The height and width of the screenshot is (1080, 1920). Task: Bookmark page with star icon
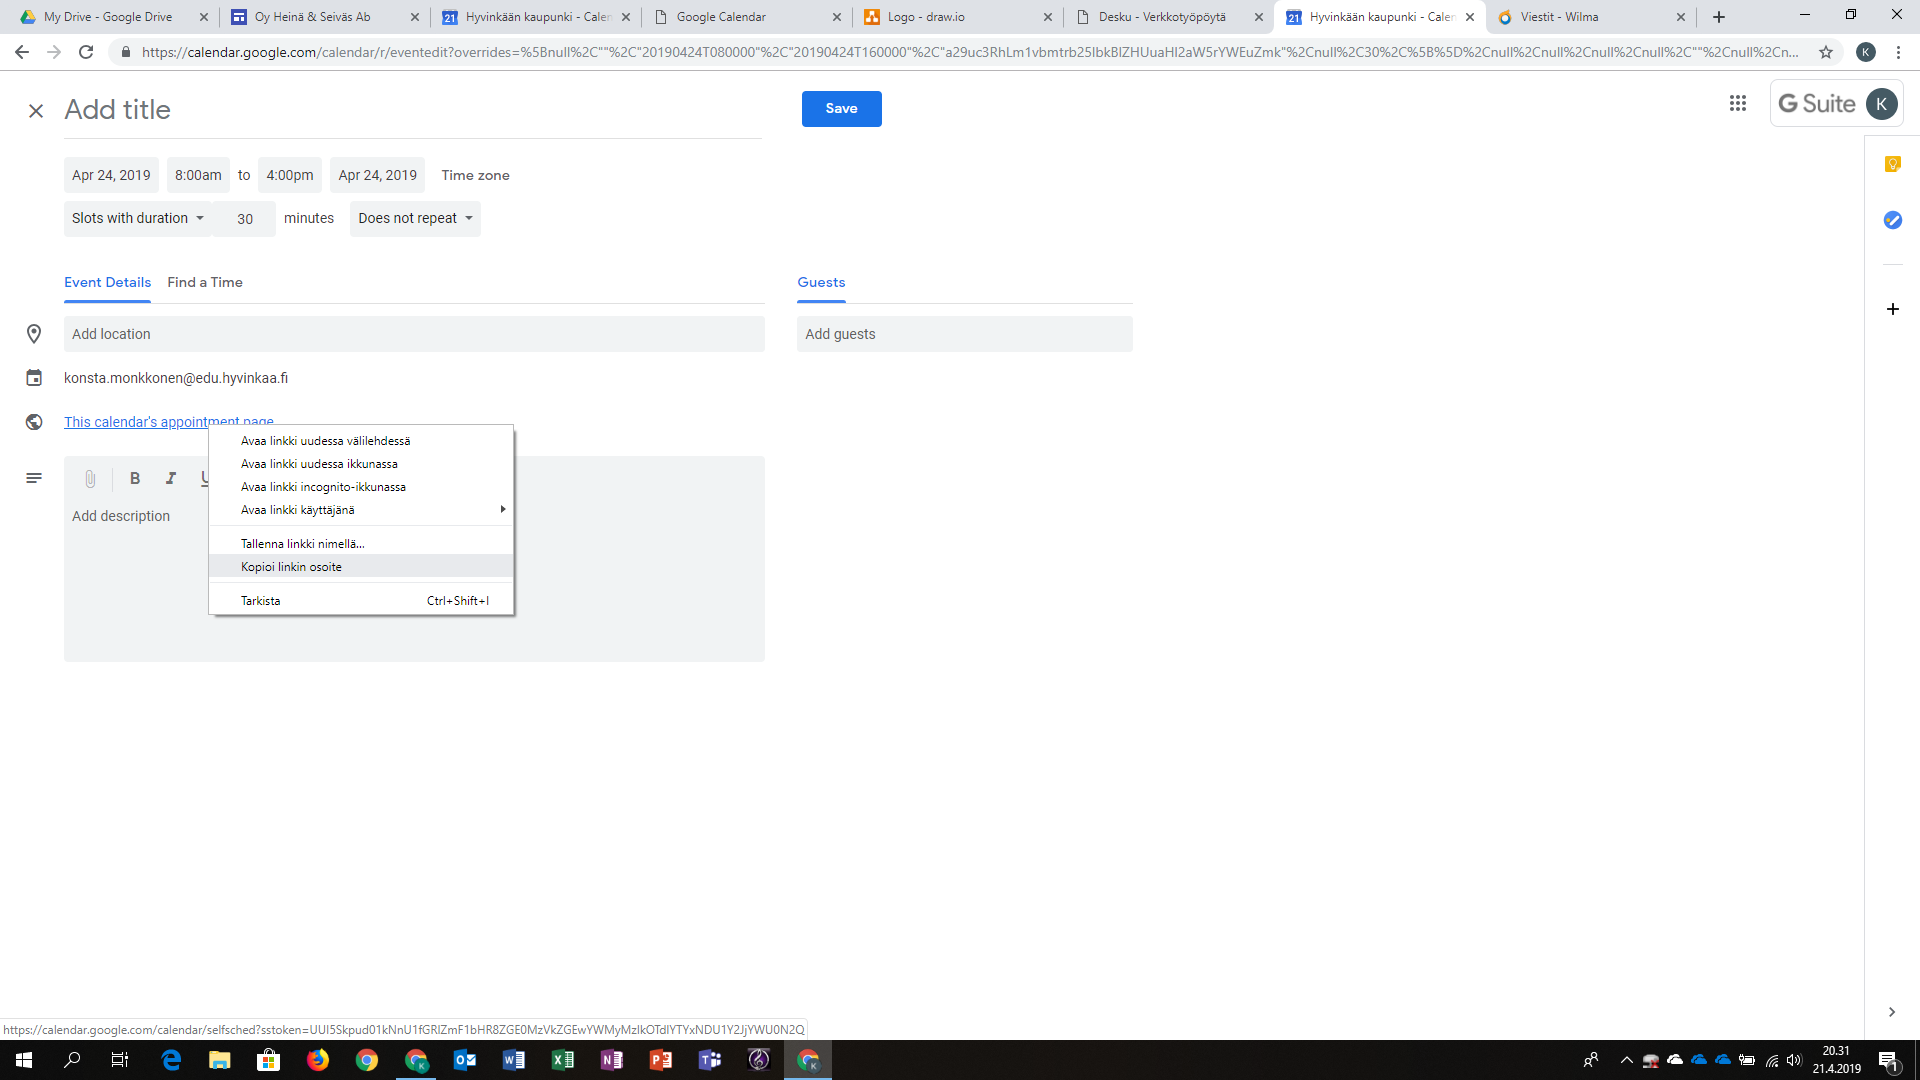click(1826, 52)
